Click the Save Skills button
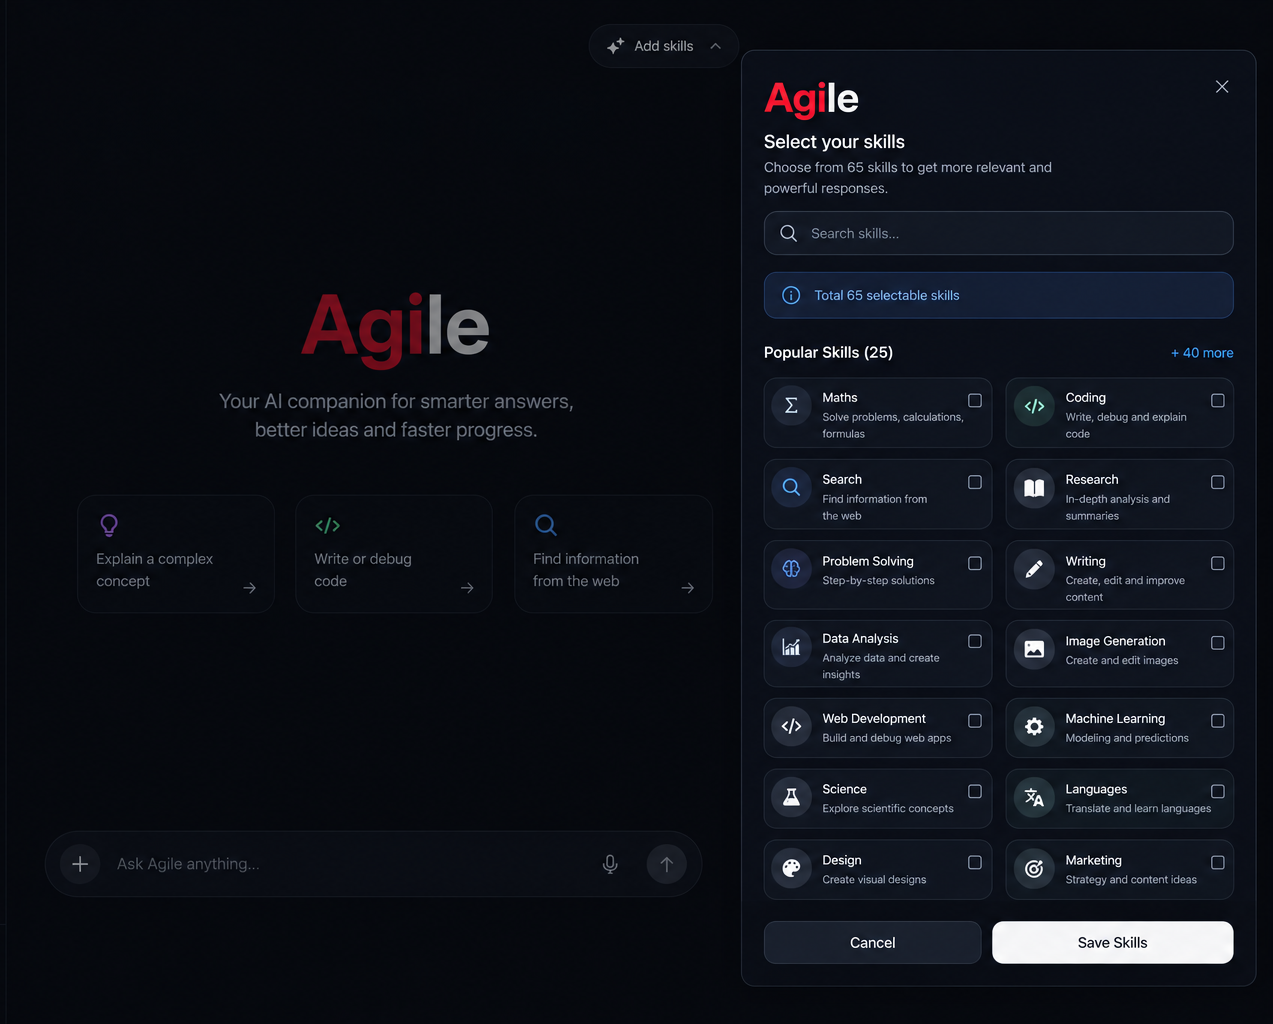The image size is (1273, 1024). coord(1112,942)
